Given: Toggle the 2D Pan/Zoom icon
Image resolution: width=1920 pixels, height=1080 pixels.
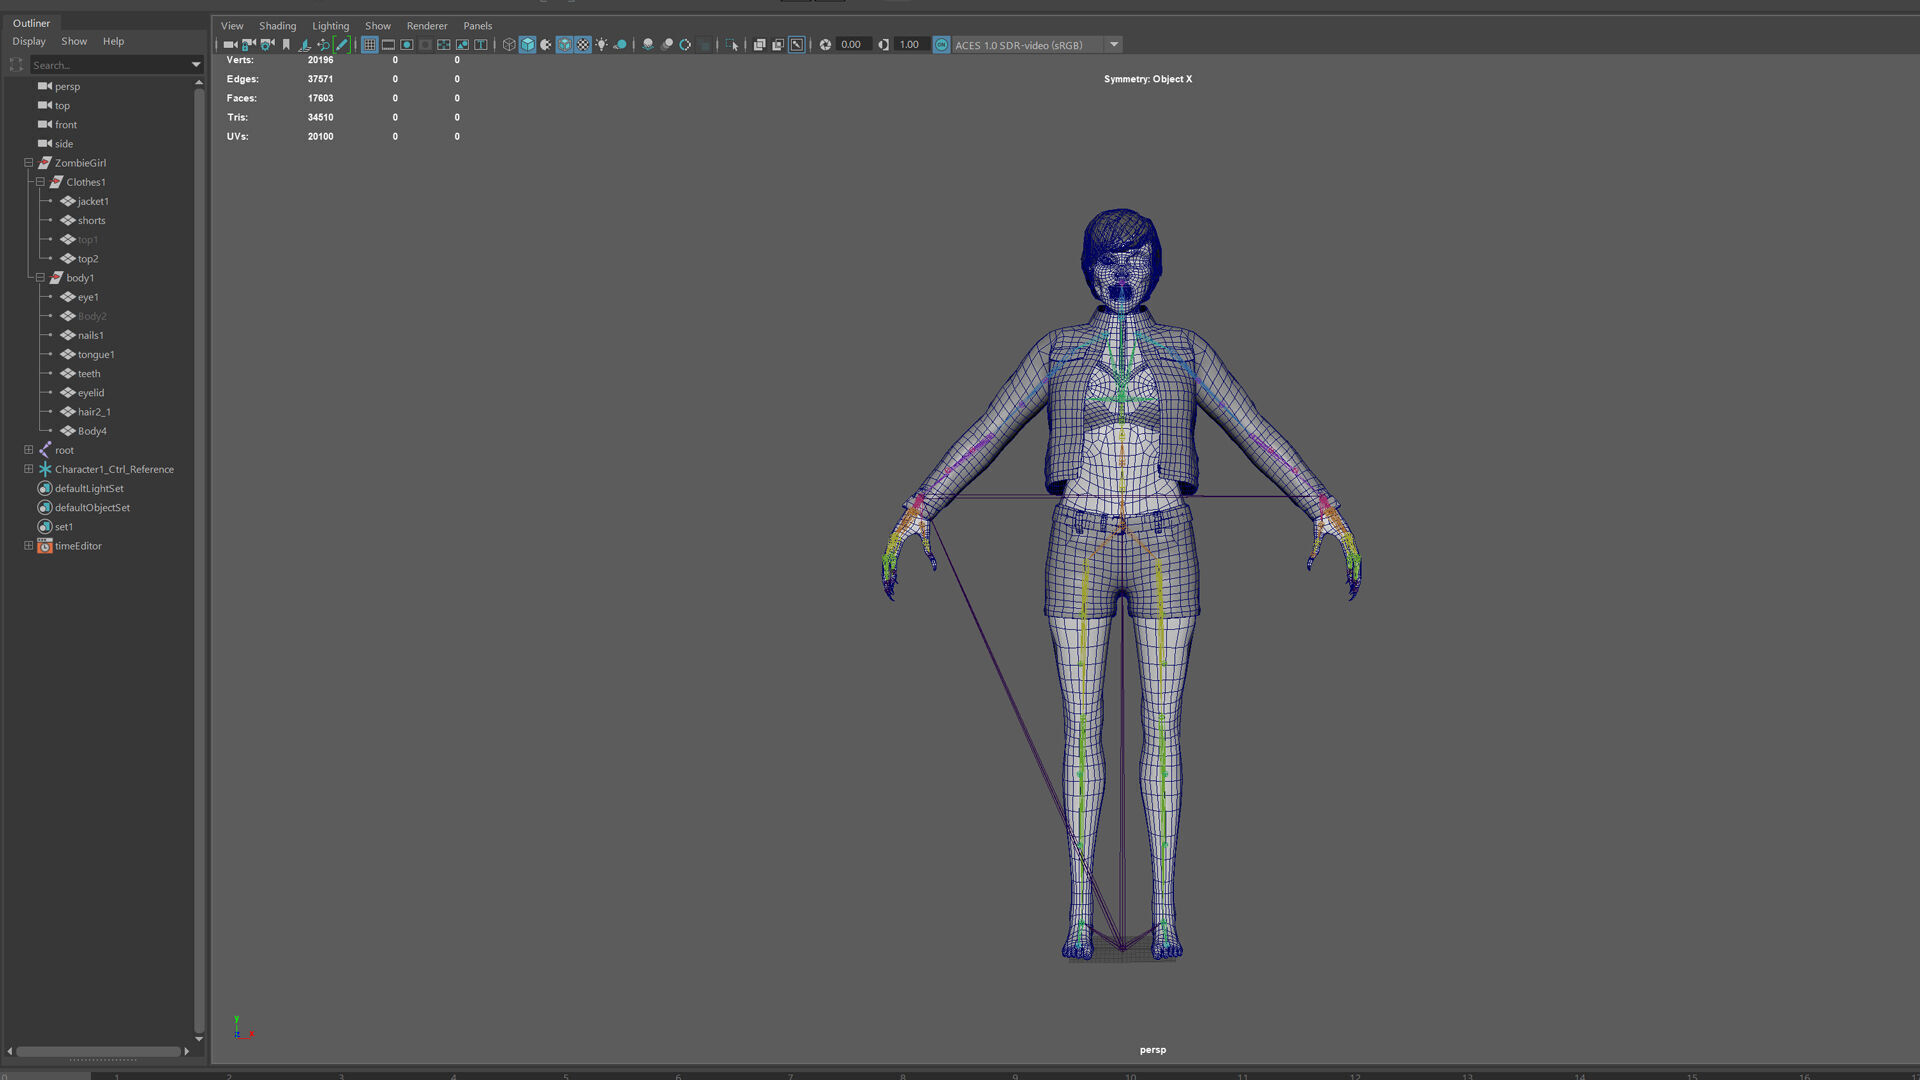Looking at the screenshot, I should (323, 45).
